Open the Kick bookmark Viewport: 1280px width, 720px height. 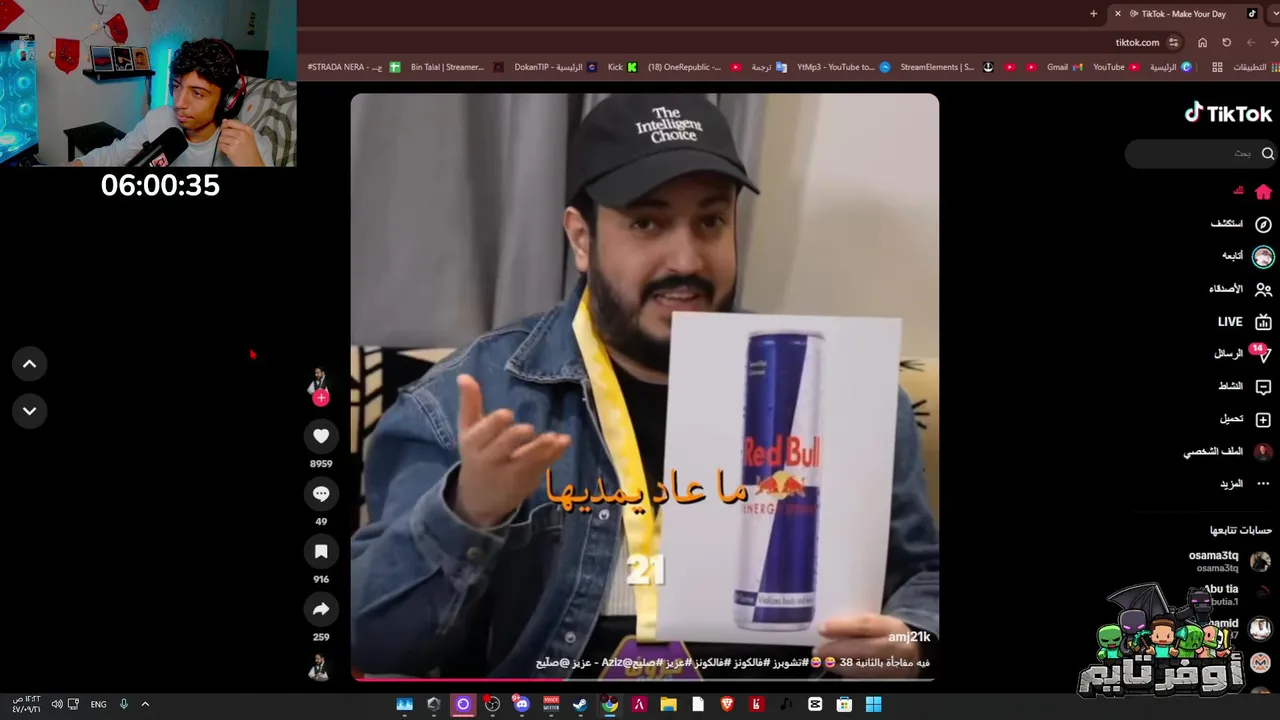coord(622,67)
